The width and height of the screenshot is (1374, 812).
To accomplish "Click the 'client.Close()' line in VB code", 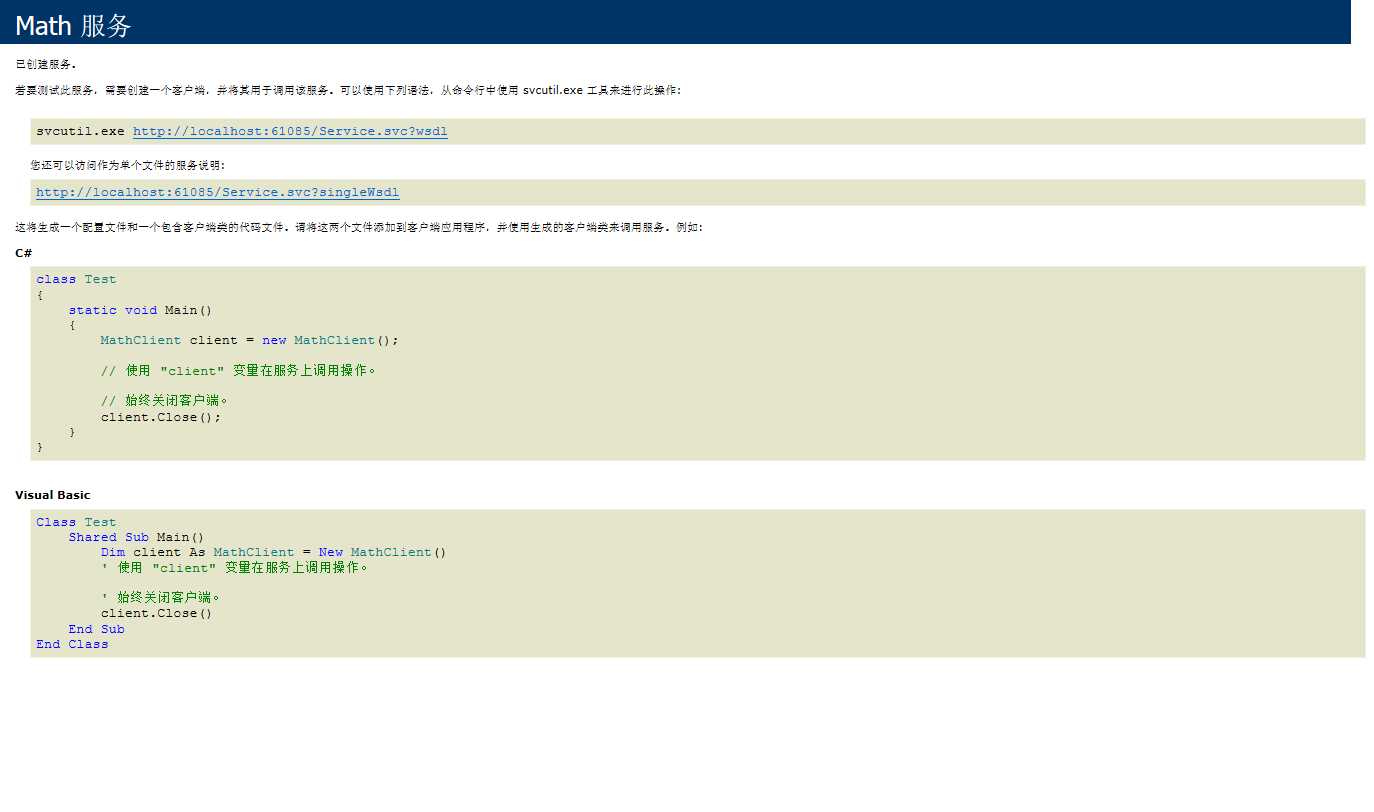I will pos(157,613).
